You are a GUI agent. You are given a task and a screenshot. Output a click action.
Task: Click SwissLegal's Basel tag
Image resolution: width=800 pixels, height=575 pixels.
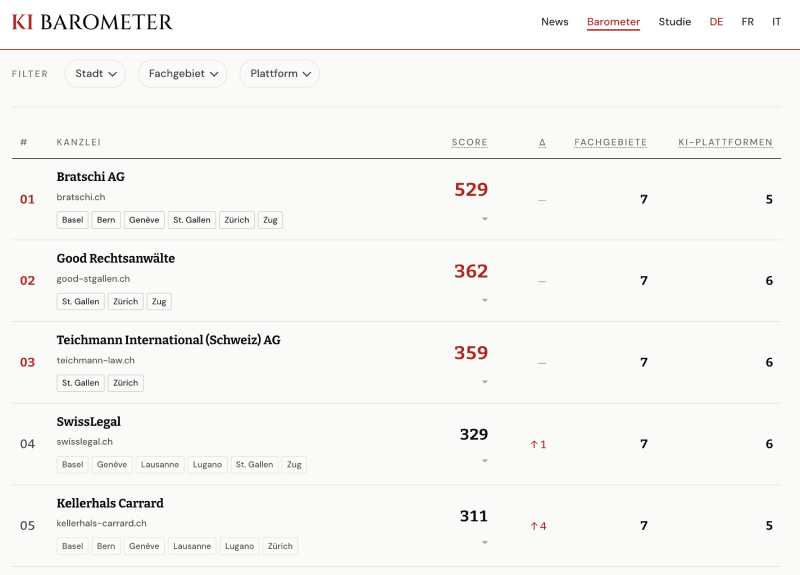click(72, 465)
